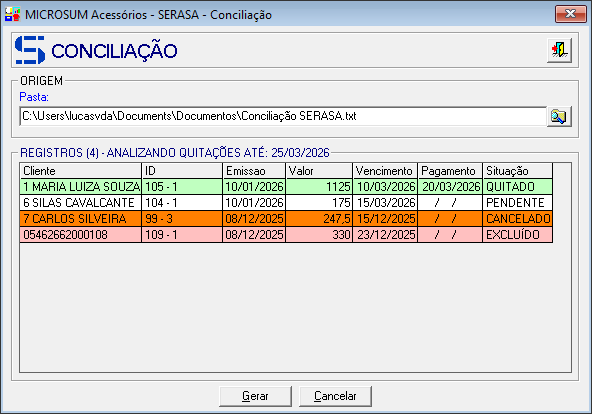Click the ID cell 104 - 1
Image resolution: width=592 pixels, height=414 pixels.
click(x=182, y=203)
